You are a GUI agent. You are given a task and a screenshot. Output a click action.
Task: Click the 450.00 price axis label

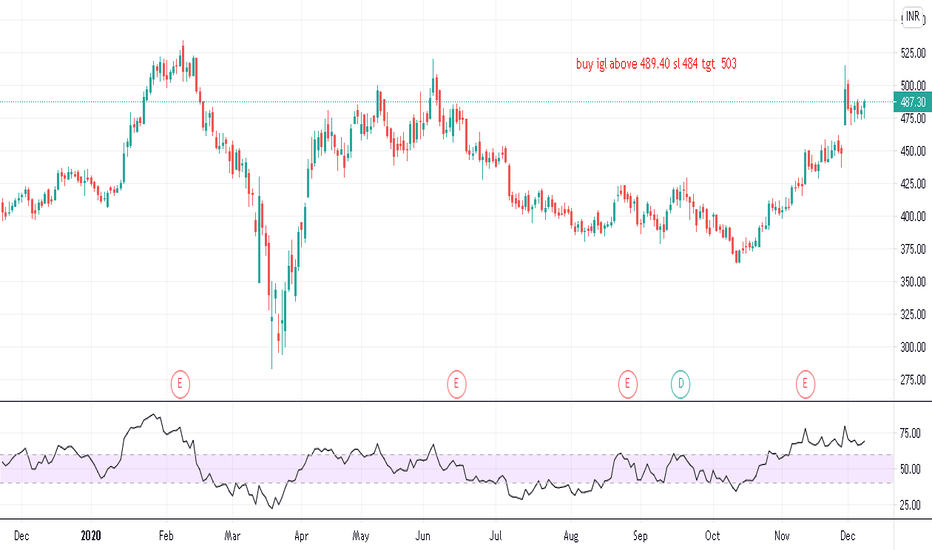pyautogui.click(x=913, y=151)
